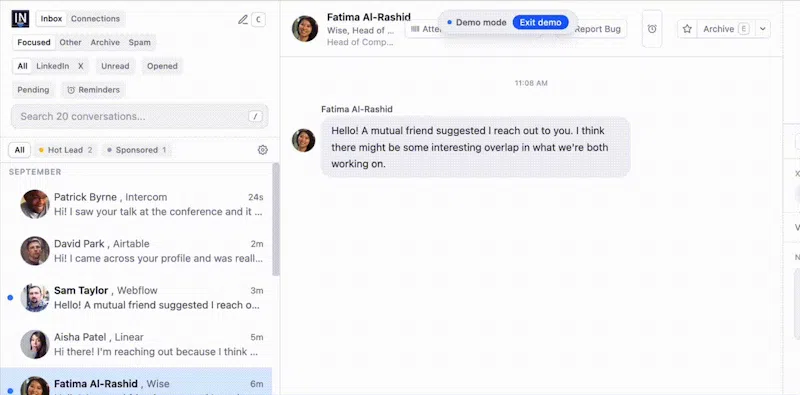Screen dimensions: 800x395
Task: Open the compose message pencil icon
Action: 243,19
